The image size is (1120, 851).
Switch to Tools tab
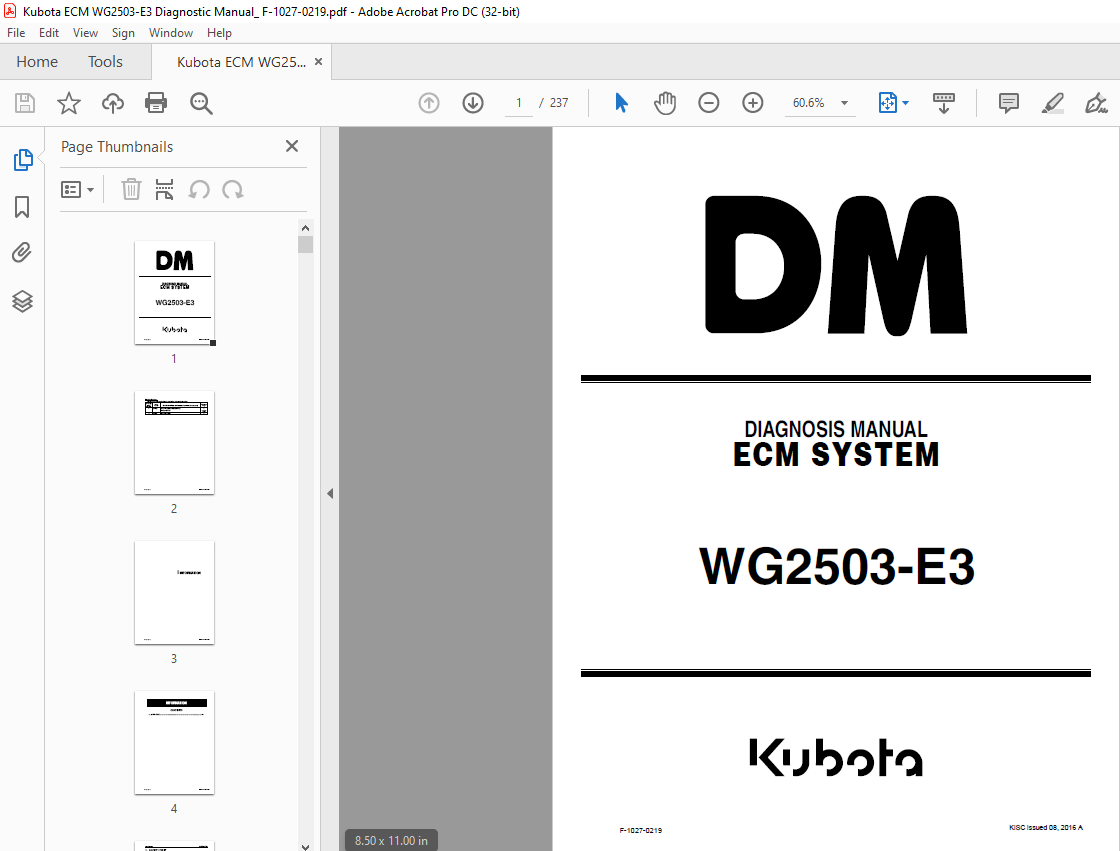(105, 62)
